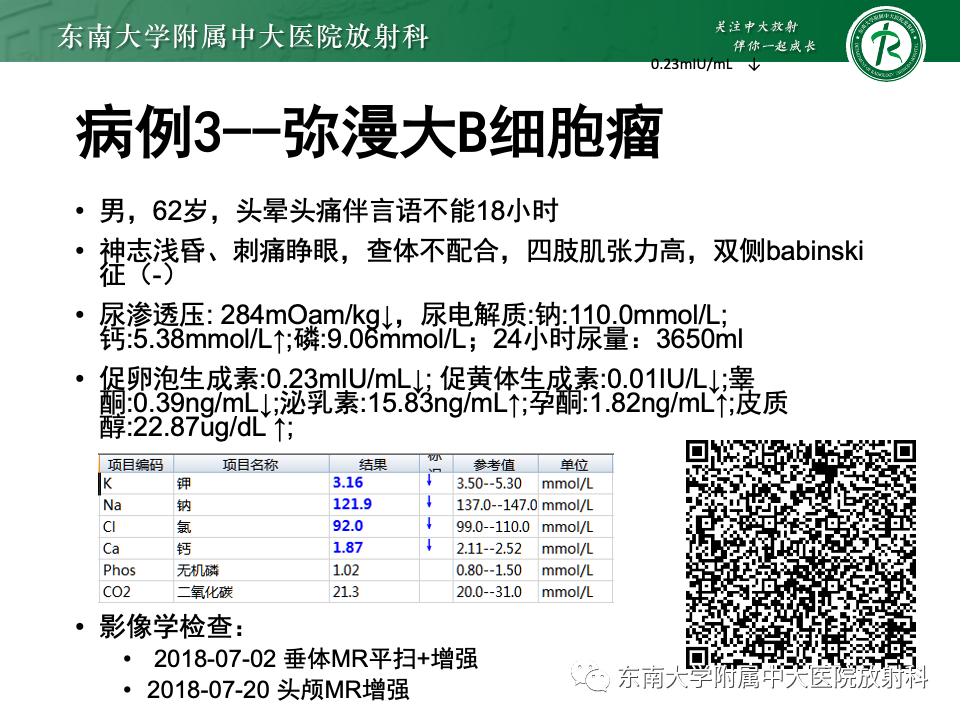Click the chloride result 92.0
Image resolution: width=960 pixels, height=720 pixels.
348,526
